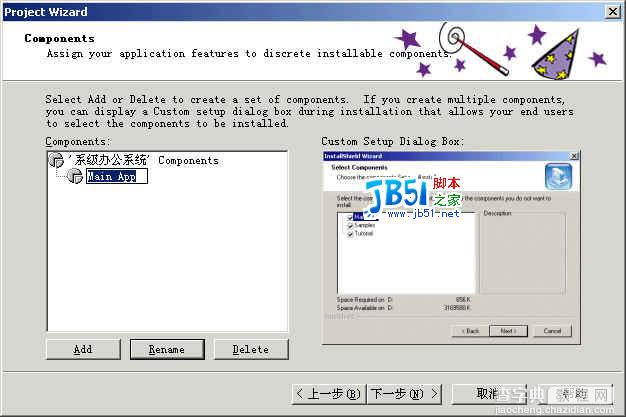Click the Main App rename edit field

click(x=117, y=176)
